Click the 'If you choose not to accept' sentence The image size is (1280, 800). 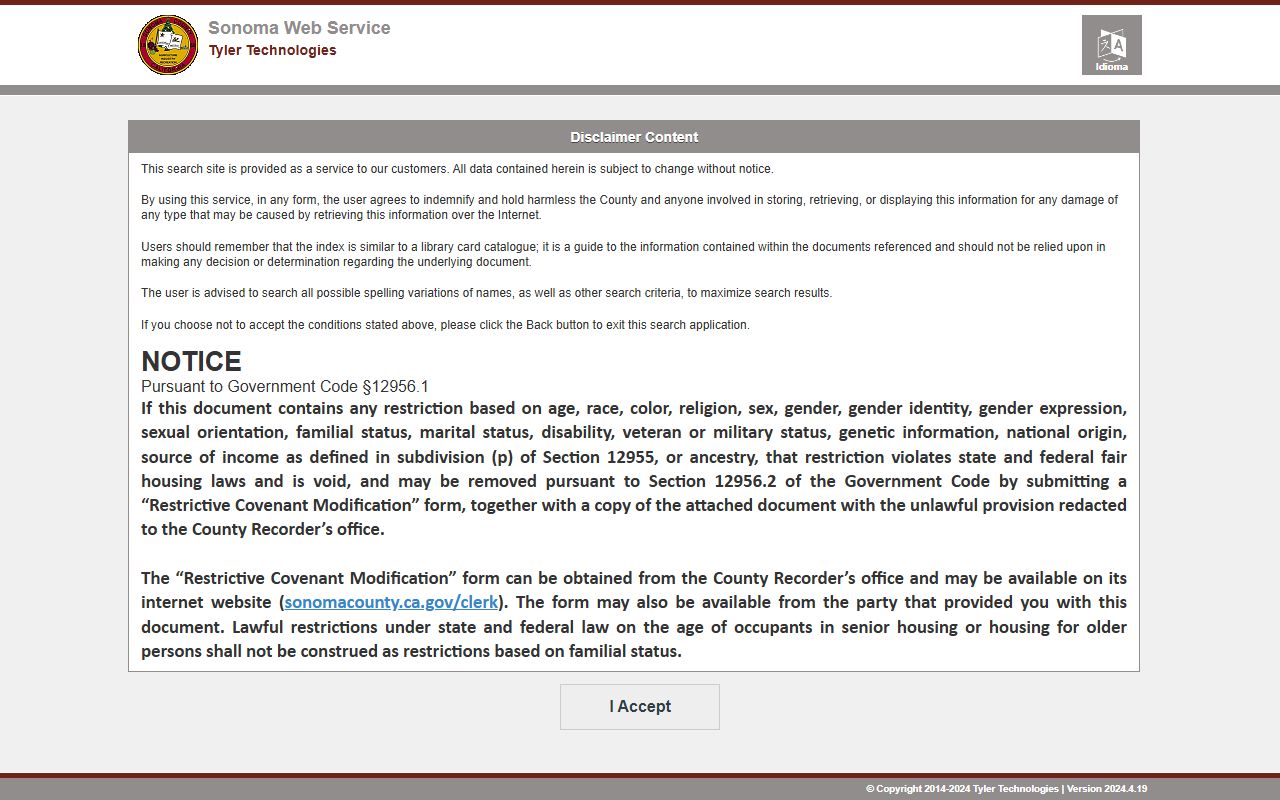coord(445,325)
